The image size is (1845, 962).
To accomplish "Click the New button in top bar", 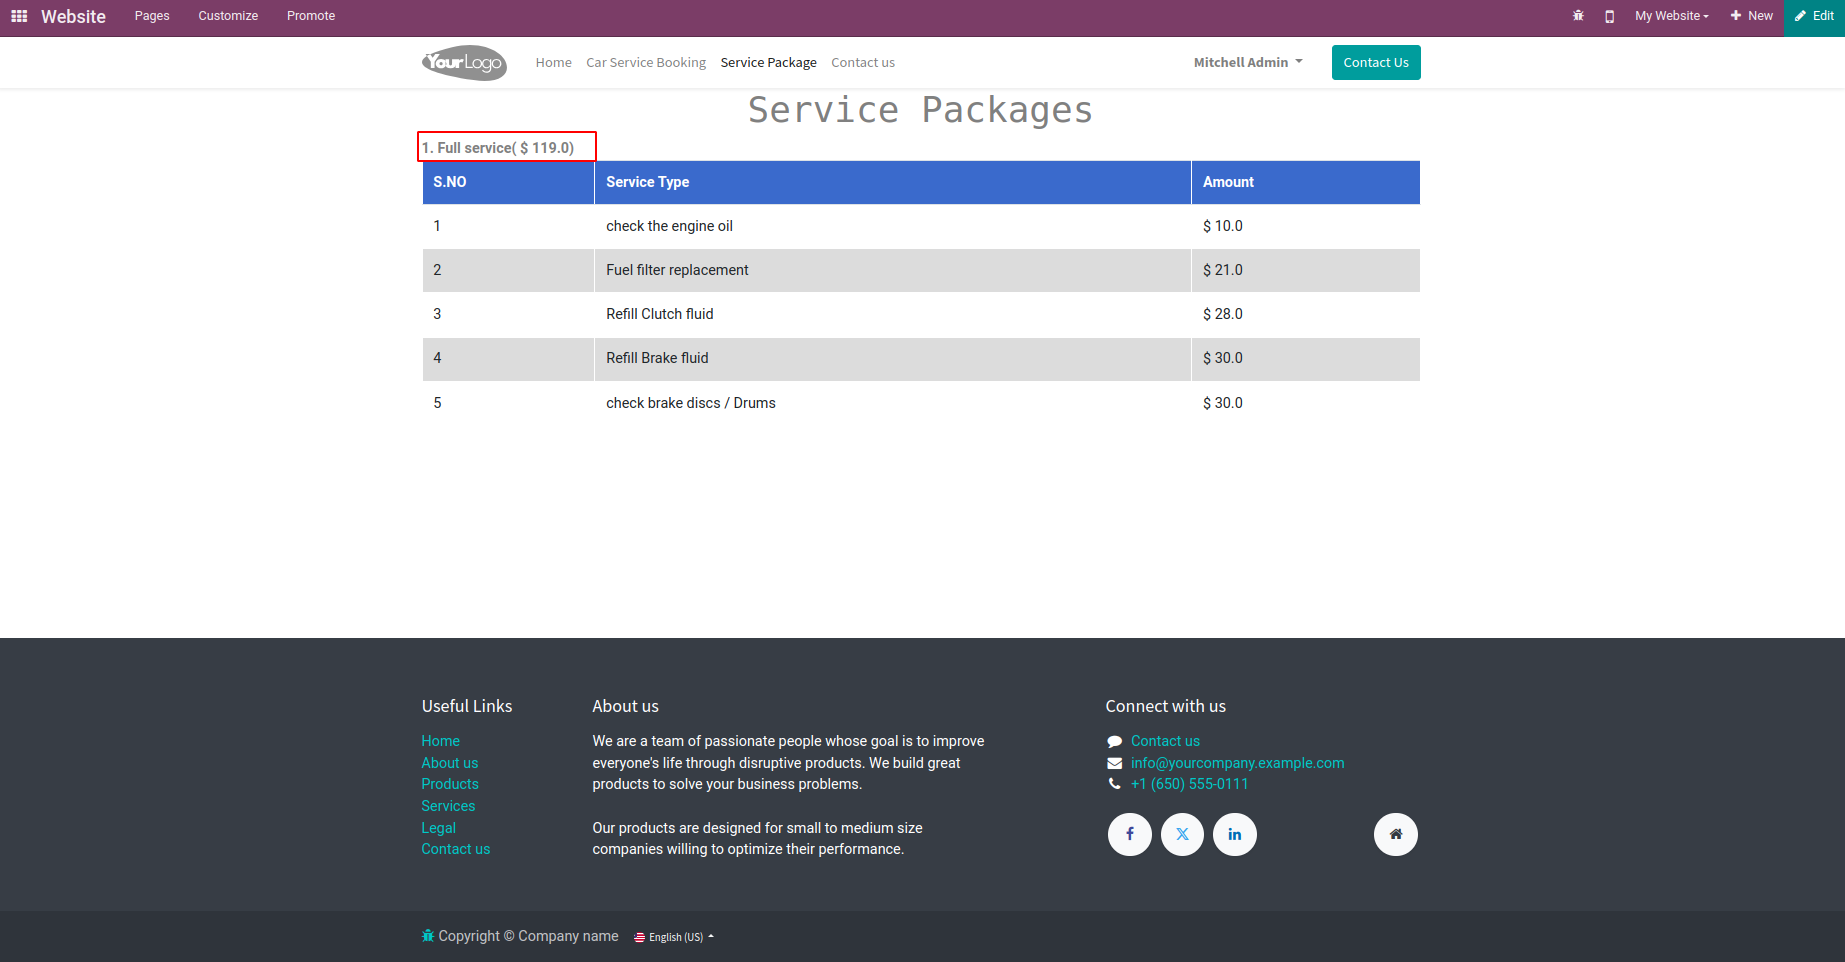I will 1752,16.
